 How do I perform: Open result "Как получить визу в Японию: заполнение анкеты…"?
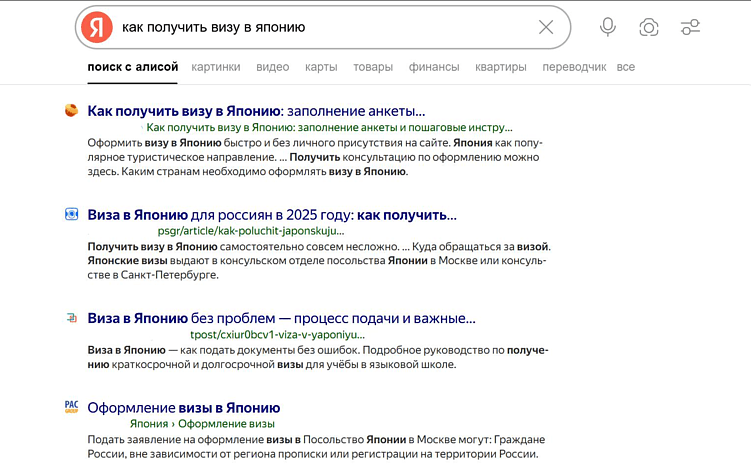256,111
